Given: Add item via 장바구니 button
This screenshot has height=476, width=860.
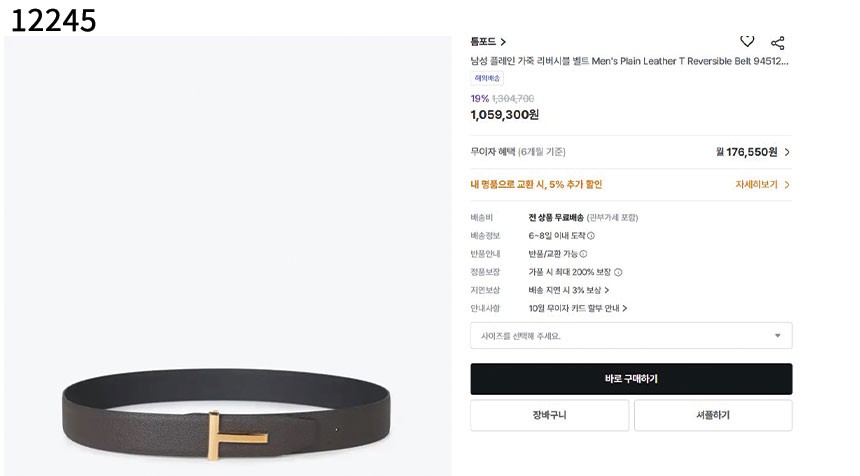Looking at the screenshot, I should tap(549, 415).
